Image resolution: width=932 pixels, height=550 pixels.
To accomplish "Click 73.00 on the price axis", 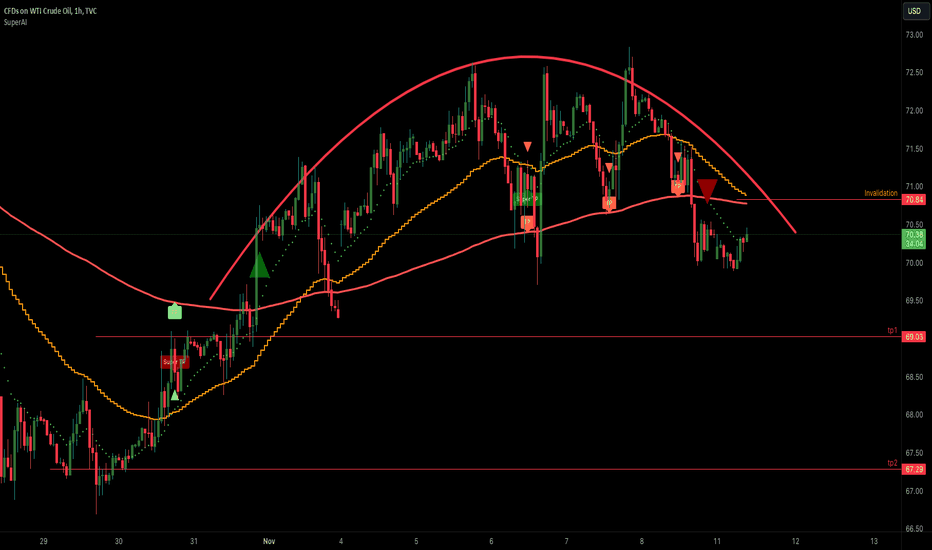I will (914, 36).
